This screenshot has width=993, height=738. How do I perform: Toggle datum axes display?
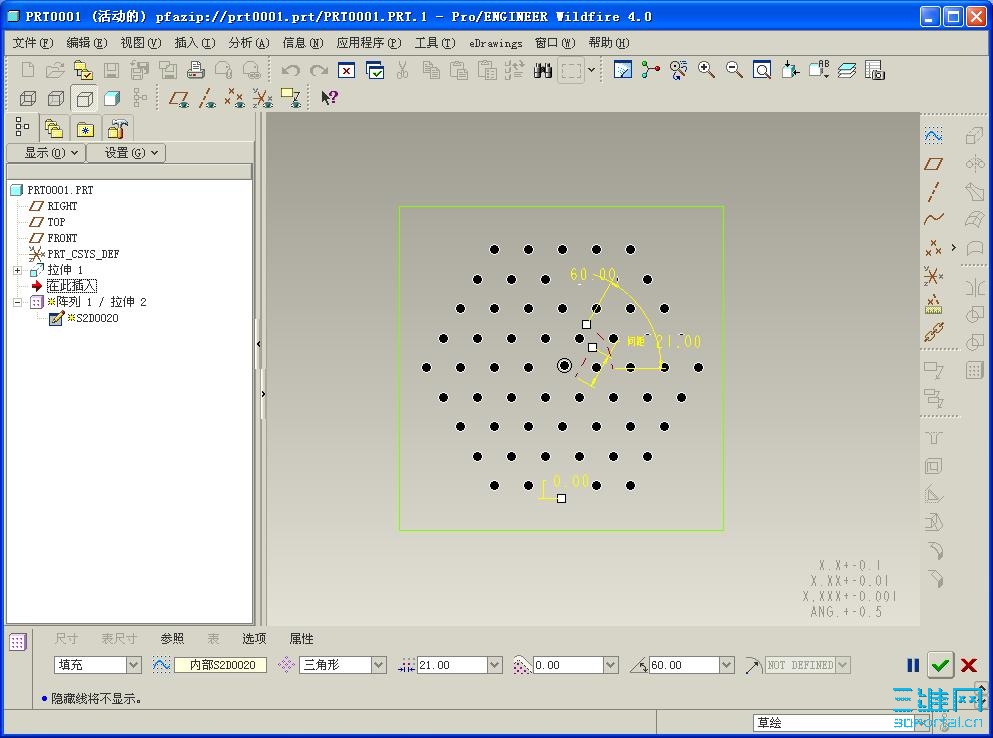pyautogui.click(x=207, y=98)
